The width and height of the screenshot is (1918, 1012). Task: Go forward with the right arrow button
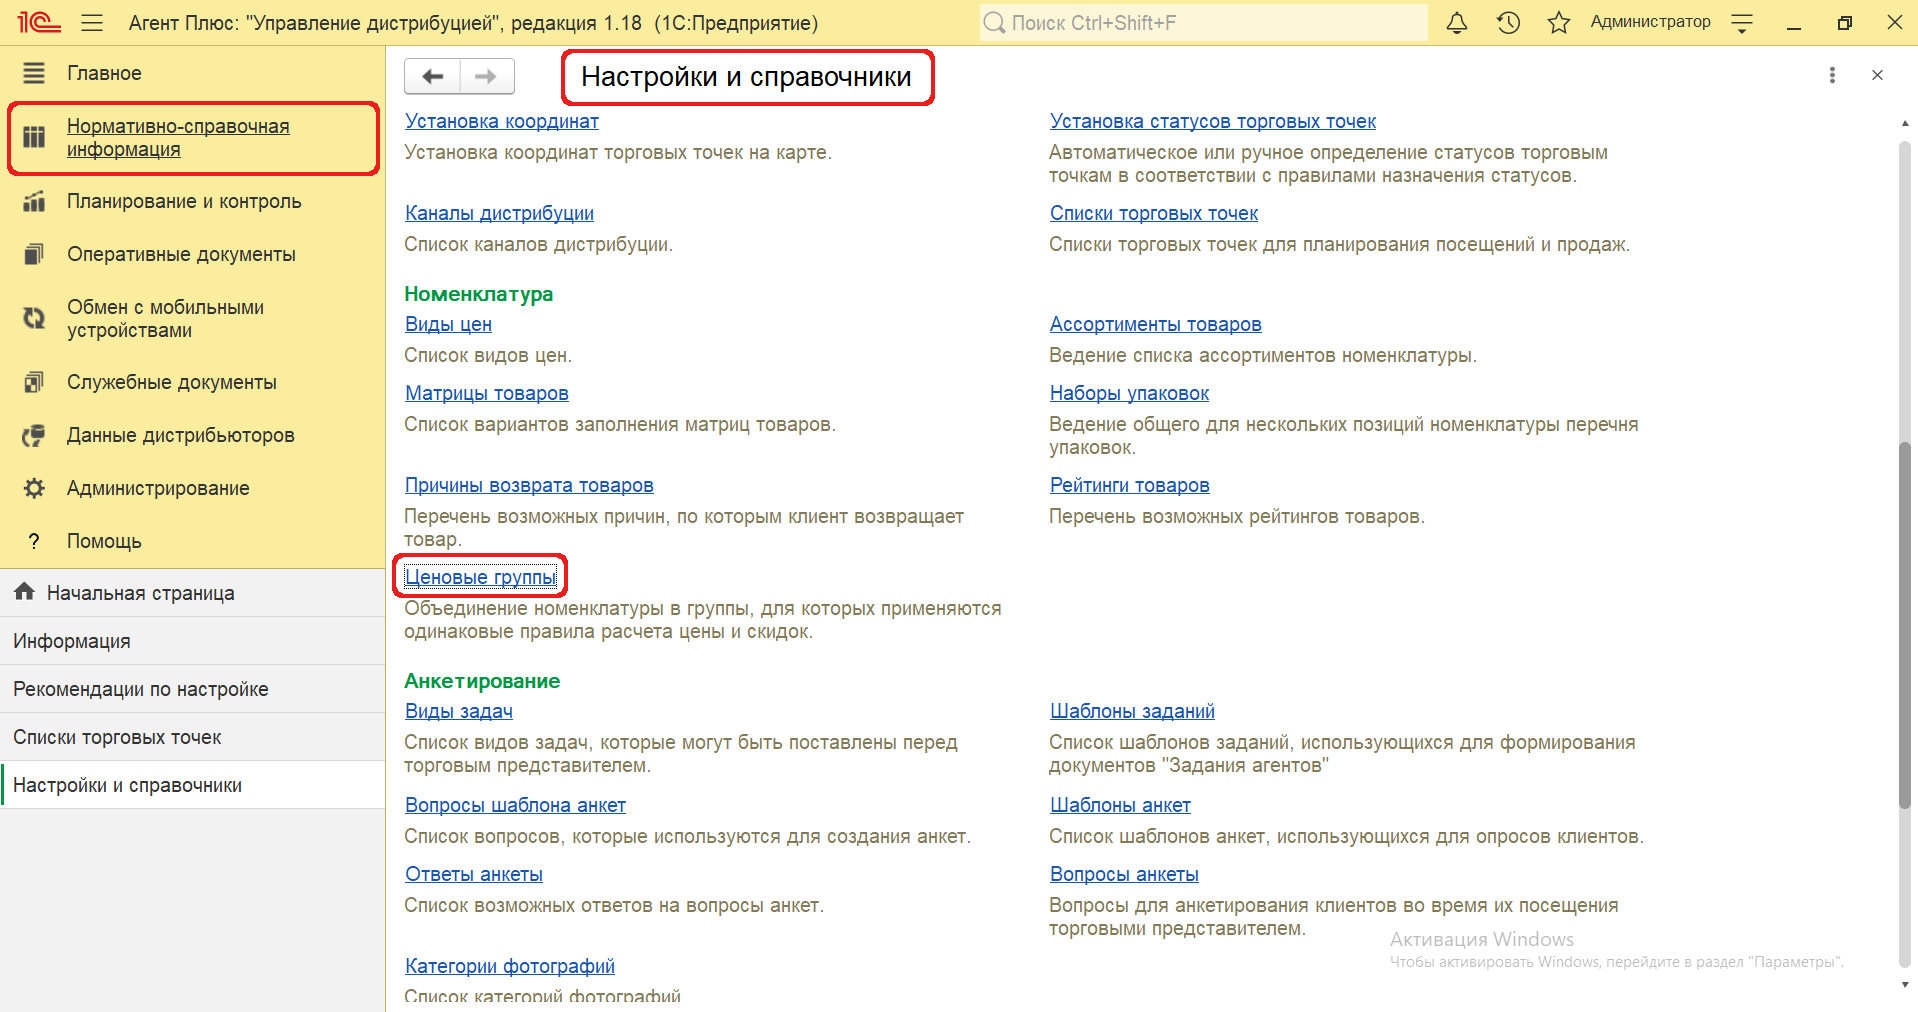[x=487, y=76]
